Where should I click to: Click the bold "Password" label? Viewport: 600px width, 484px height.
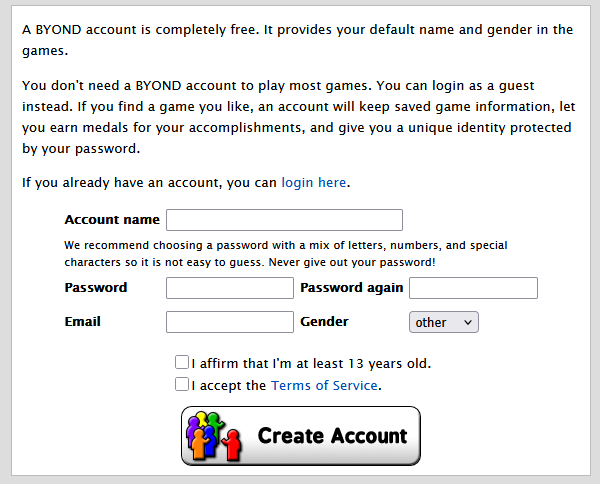pyautogui.click(x=96, y=288)
